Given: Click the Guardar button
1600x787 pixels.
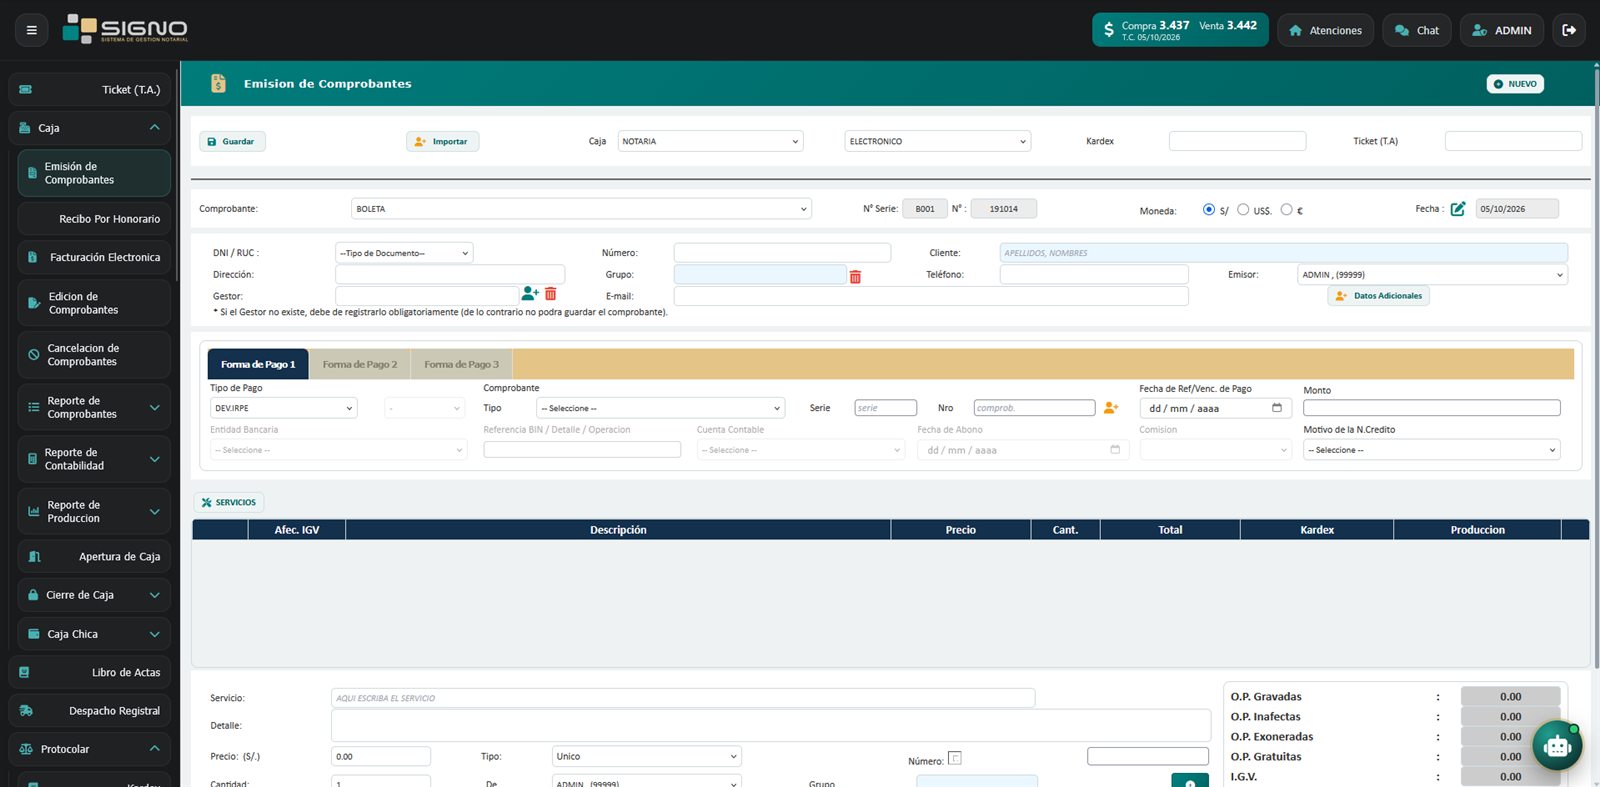Looking at the screenshot, I should pos(232,142).
